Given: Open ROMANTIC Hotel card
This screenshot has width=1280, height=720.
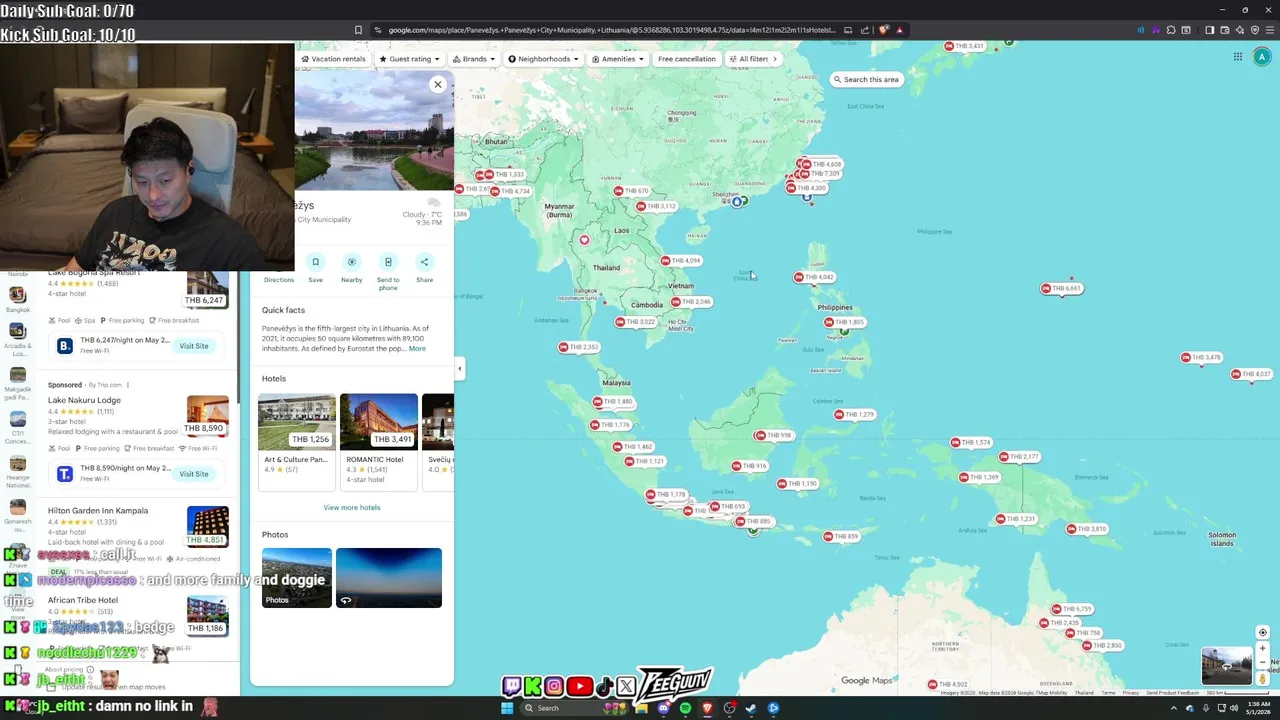Looking at the screenshot, I should [x=379, y=441].
